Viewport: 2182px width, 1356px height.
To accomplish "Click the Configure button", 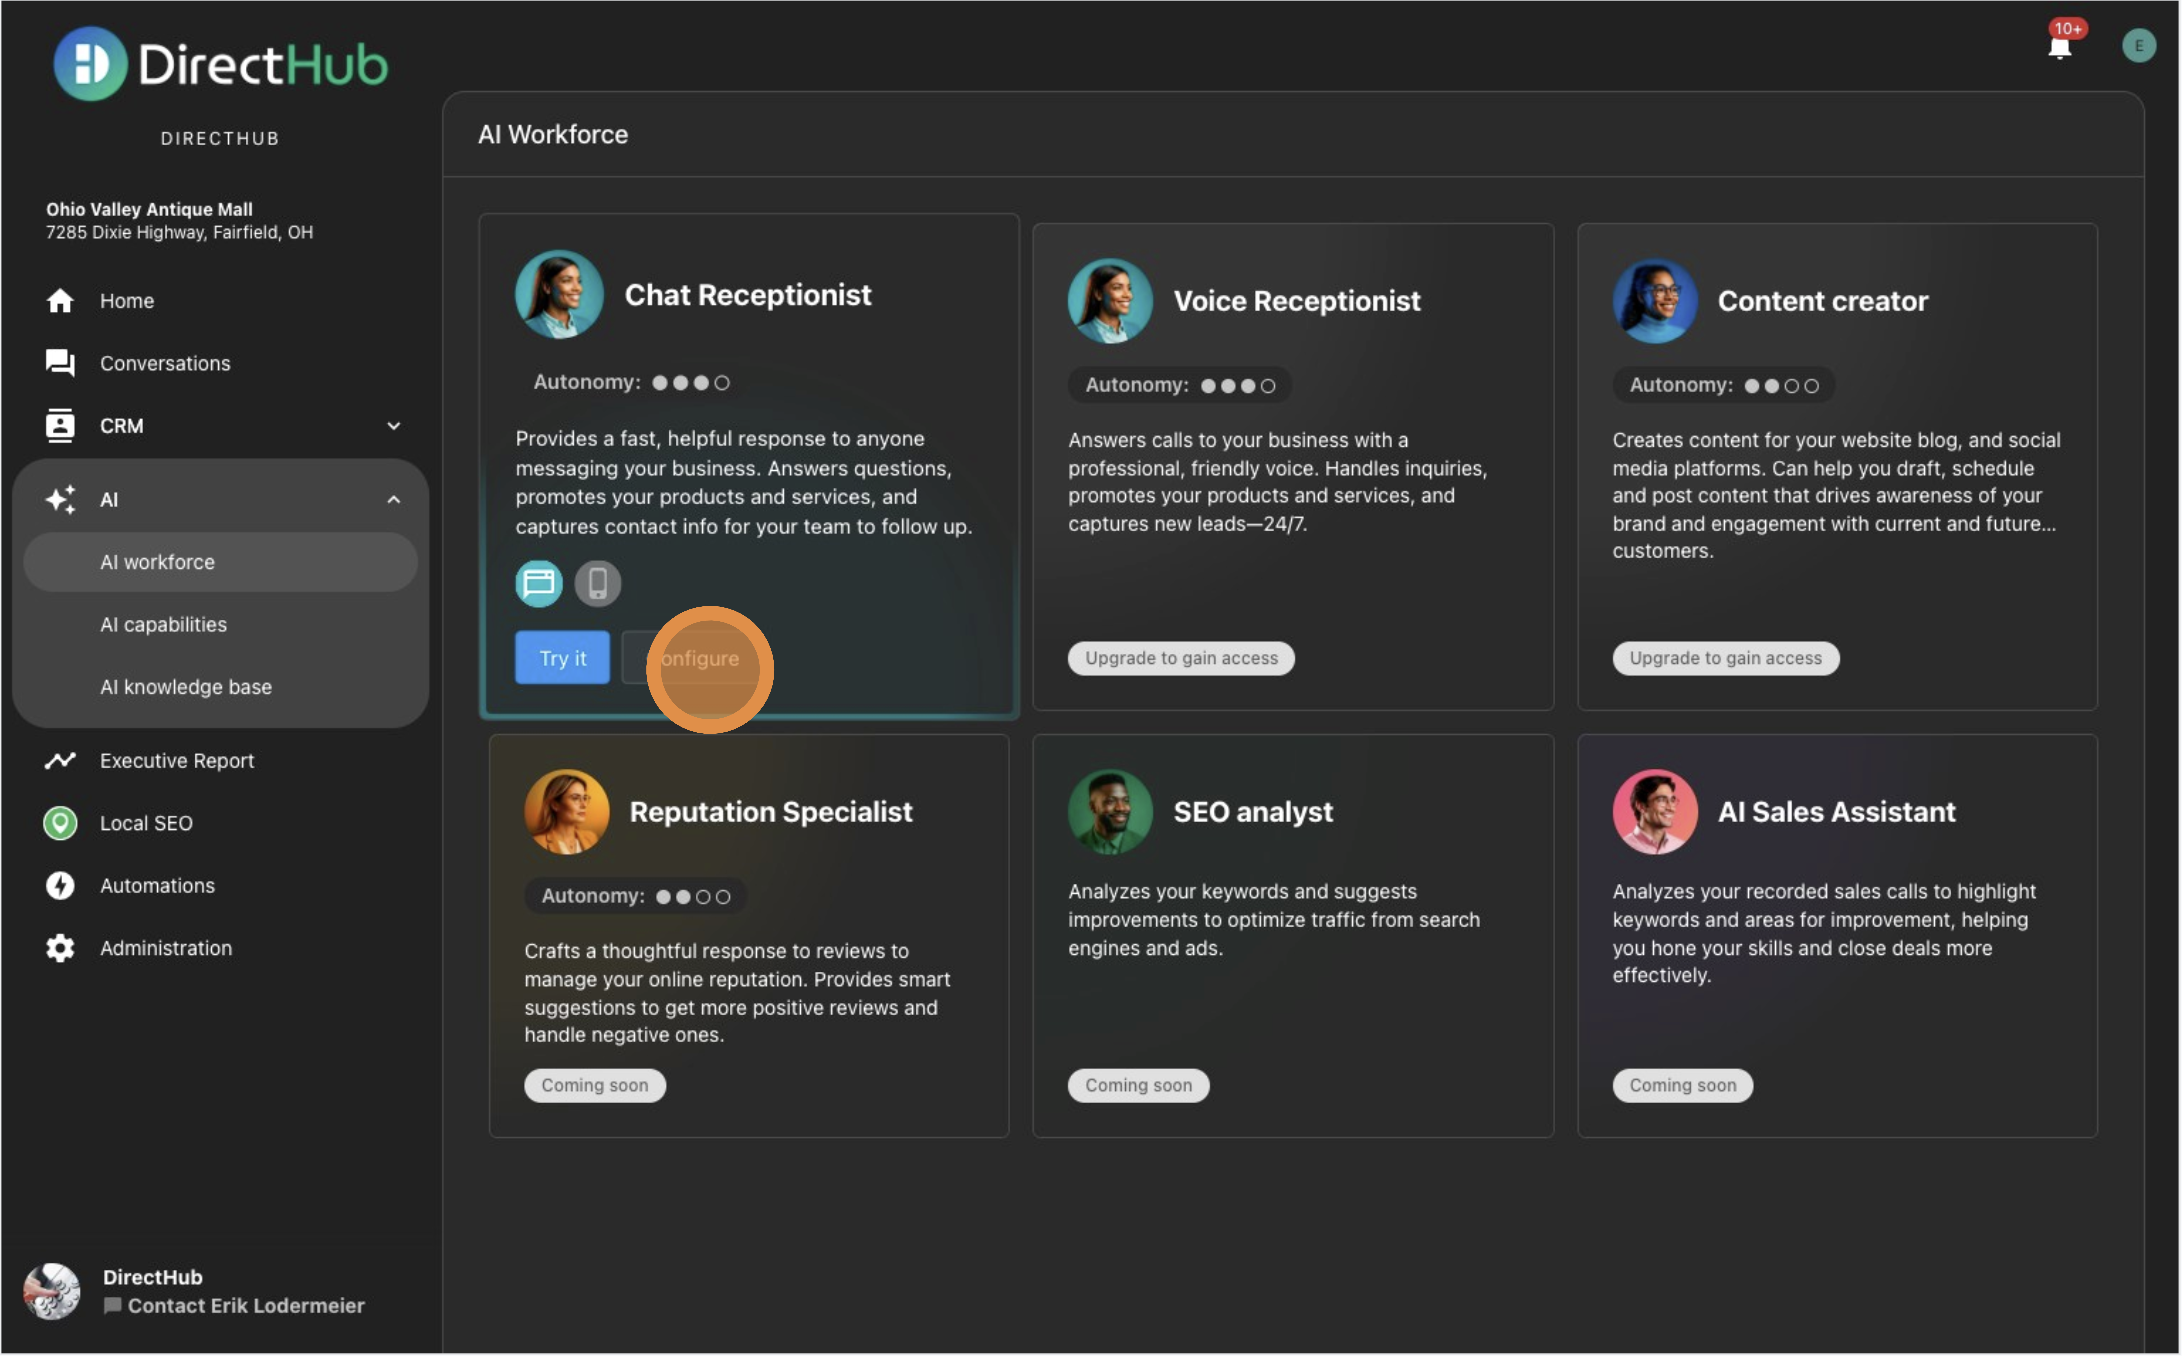I will click(690, 658).
